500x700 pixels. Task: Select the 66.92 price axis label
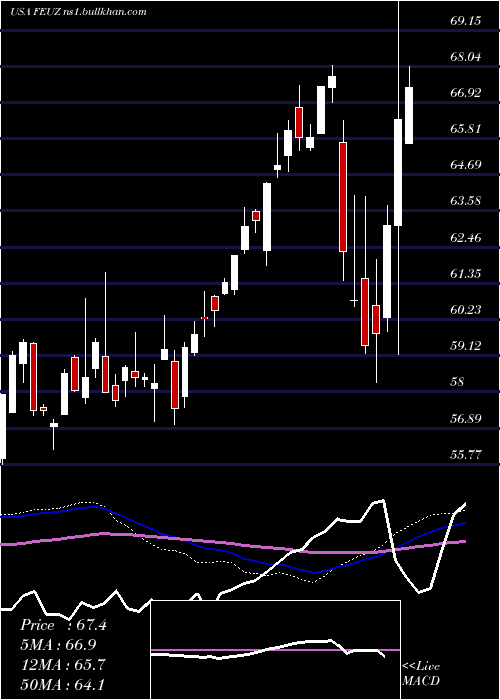tap(466, 93)
